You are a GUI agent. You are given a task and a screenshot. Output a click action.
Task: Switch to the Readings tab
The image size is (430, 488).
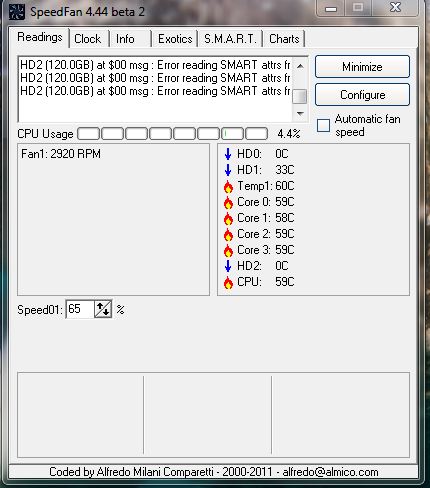pyautogui.click(x=40, y=37)
